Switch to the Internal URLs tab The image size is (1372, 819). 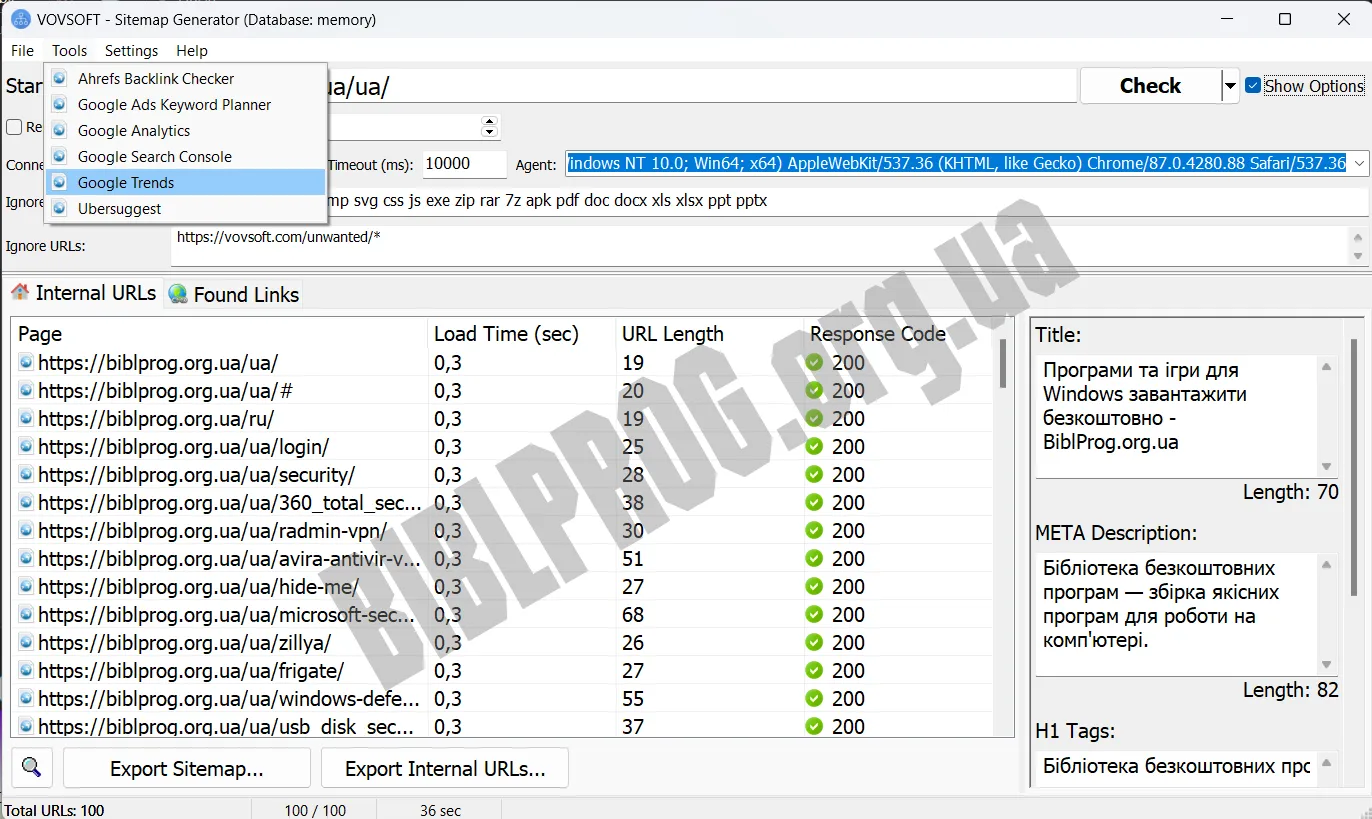click(x=84, y=292)
